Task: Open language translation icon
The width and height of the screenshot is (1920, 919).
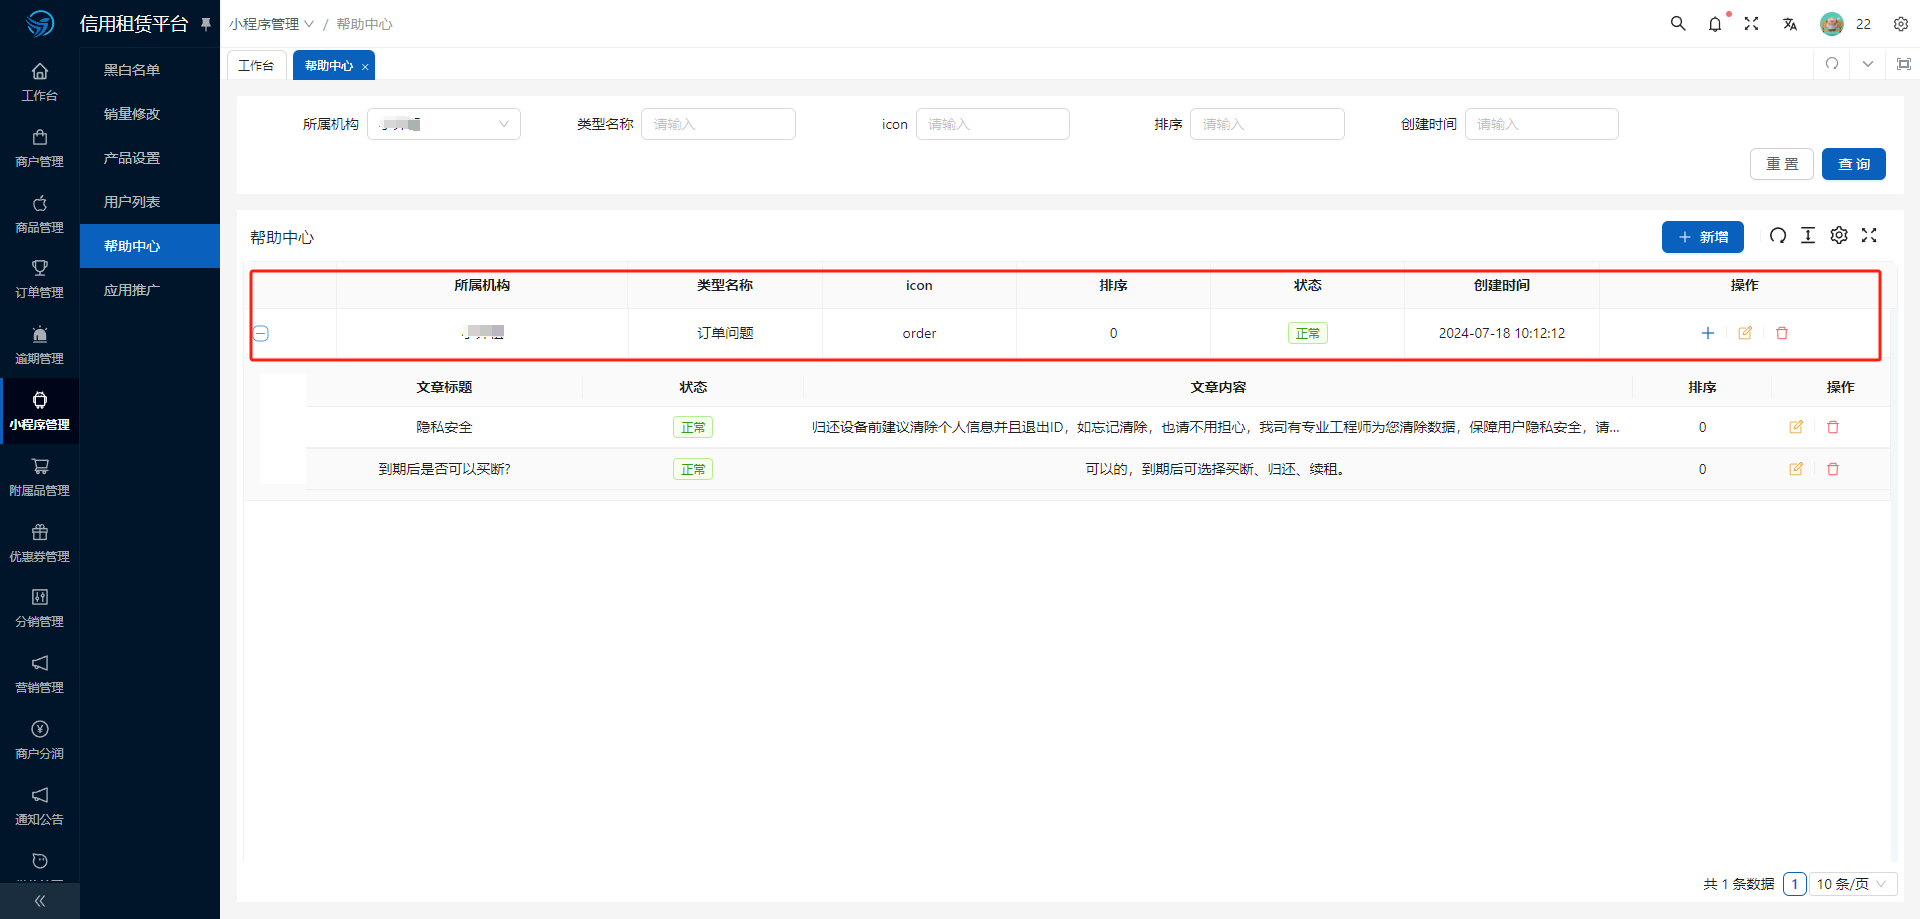Action: (1790, 24)
